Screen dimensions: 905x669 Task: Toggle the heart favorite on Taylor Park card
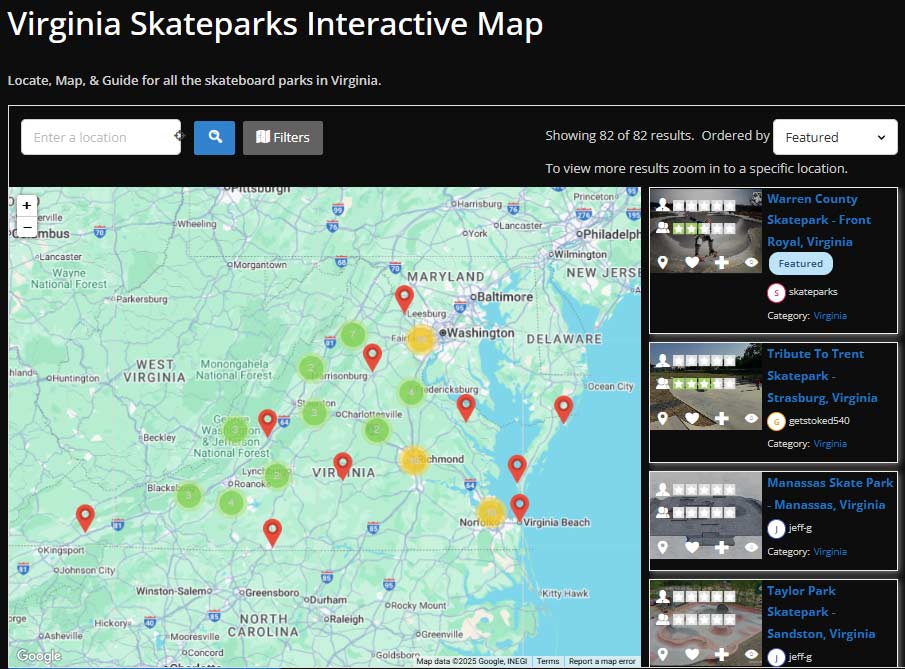click(692, 655)
